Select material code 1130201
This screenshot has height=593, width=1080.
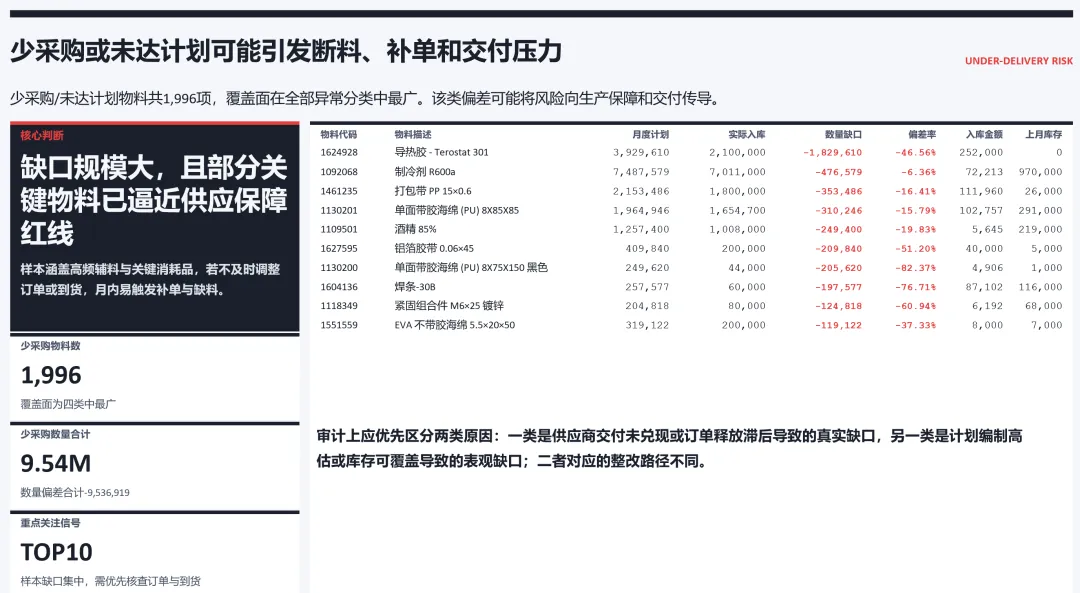[339, 210]
